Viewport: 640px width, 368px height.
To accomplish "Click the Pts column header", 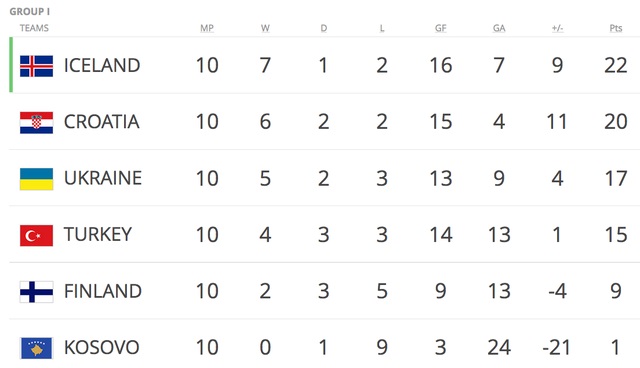I will [x=616, y=28].
